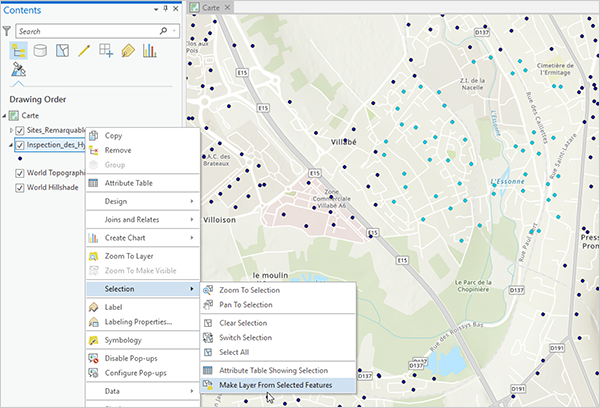Switch to List By Charts view

click(x=150, y=51)
